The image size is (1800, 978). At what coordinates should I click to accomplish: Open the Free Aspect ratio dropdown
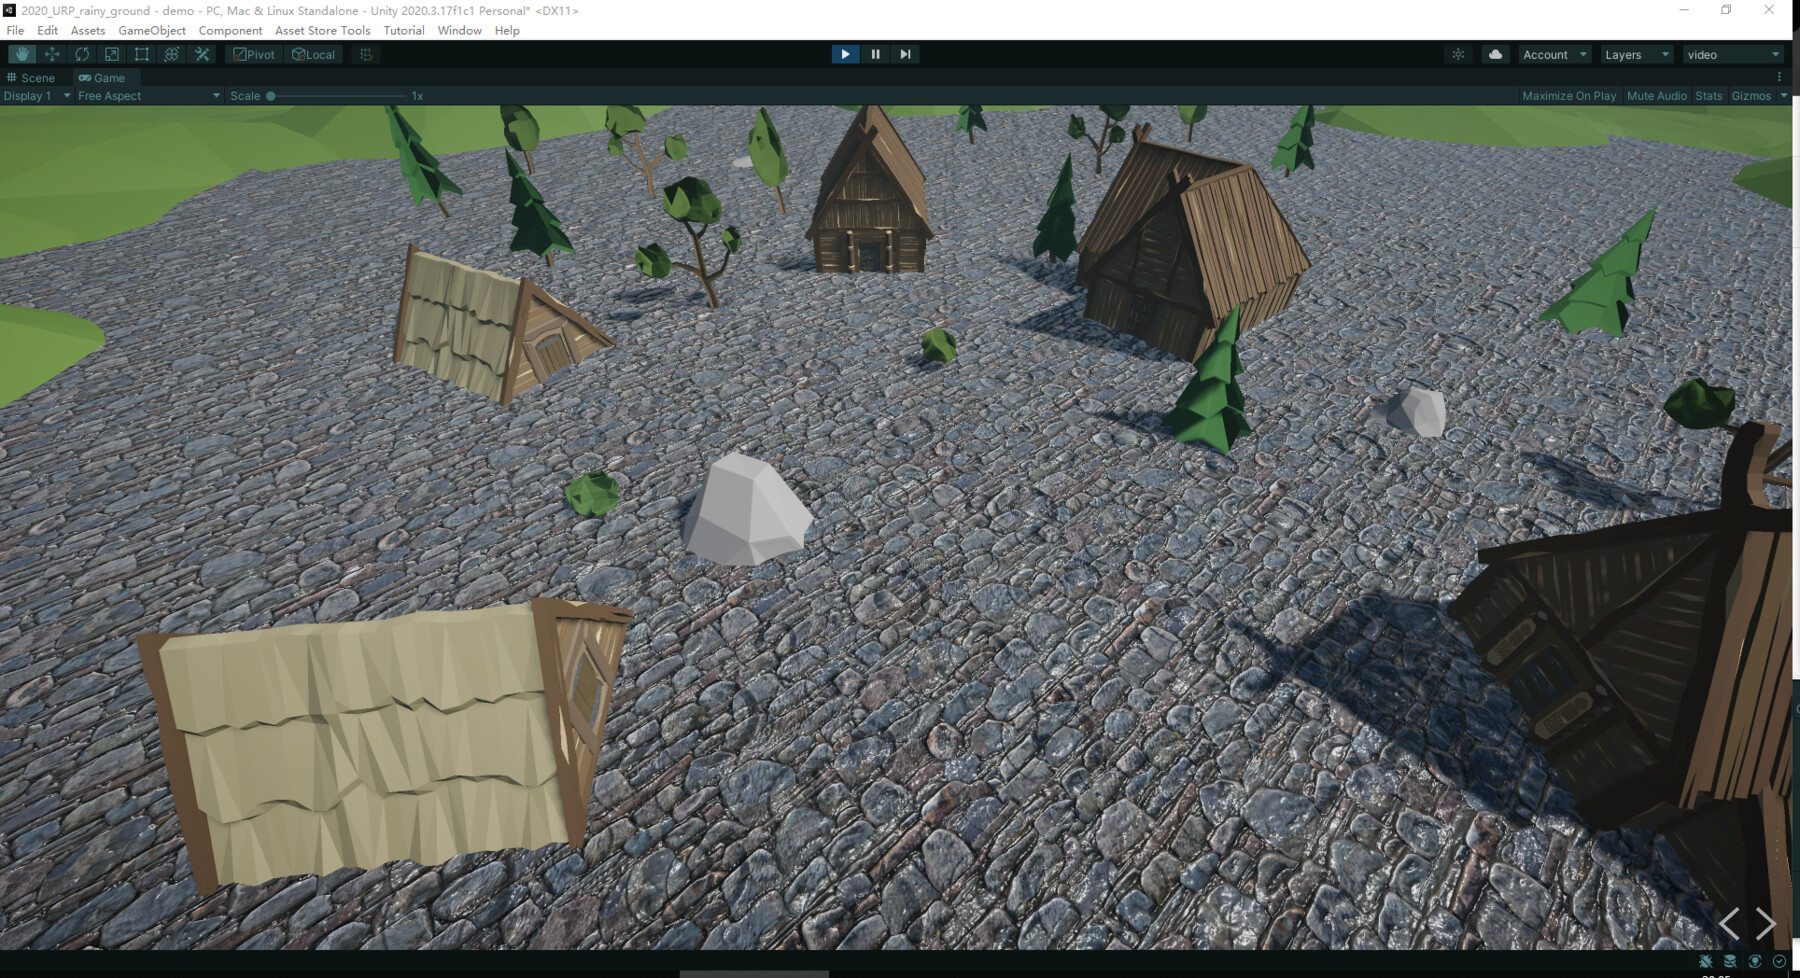(x=145, y=95)
